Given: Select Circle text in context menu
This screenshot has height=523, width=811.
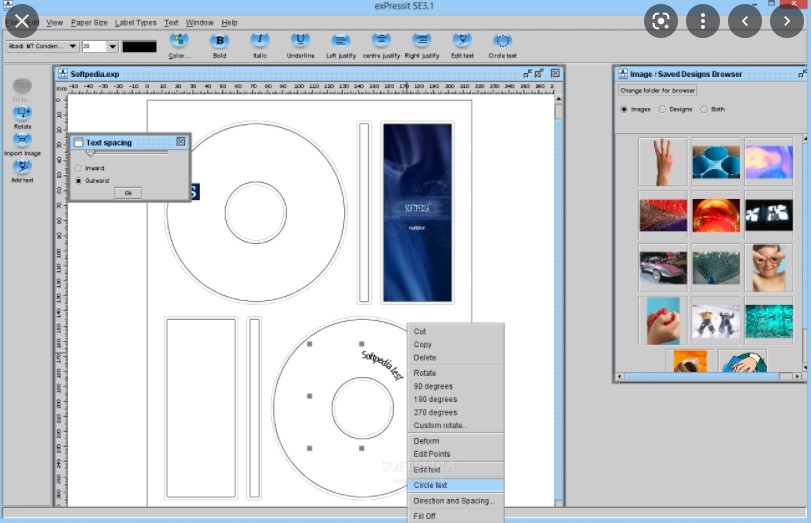Looking at the screenshot, I should (456, 485).
